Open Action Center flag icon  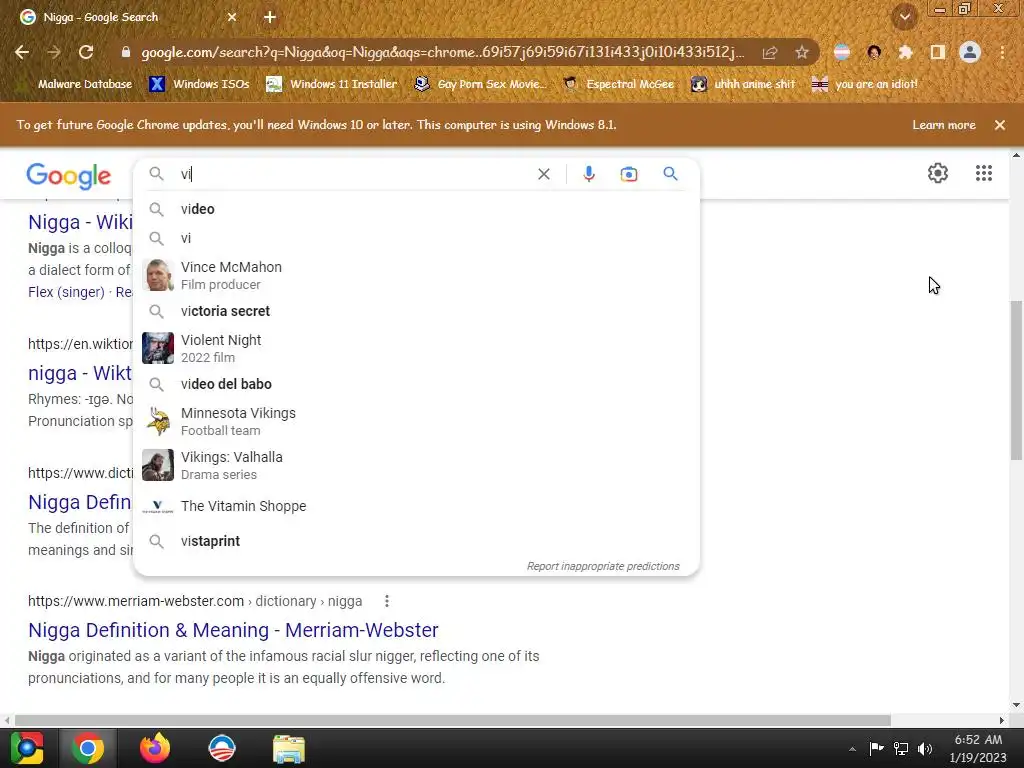(876, 749)
